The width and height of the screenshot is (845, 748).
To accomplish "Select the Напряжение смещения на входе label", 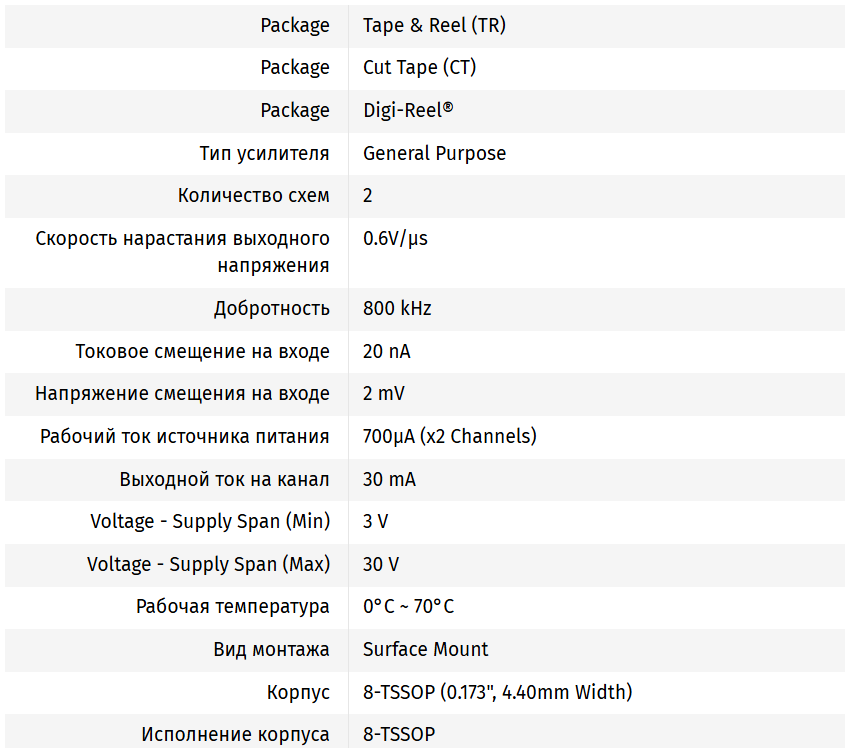I will tap(182, 394).
